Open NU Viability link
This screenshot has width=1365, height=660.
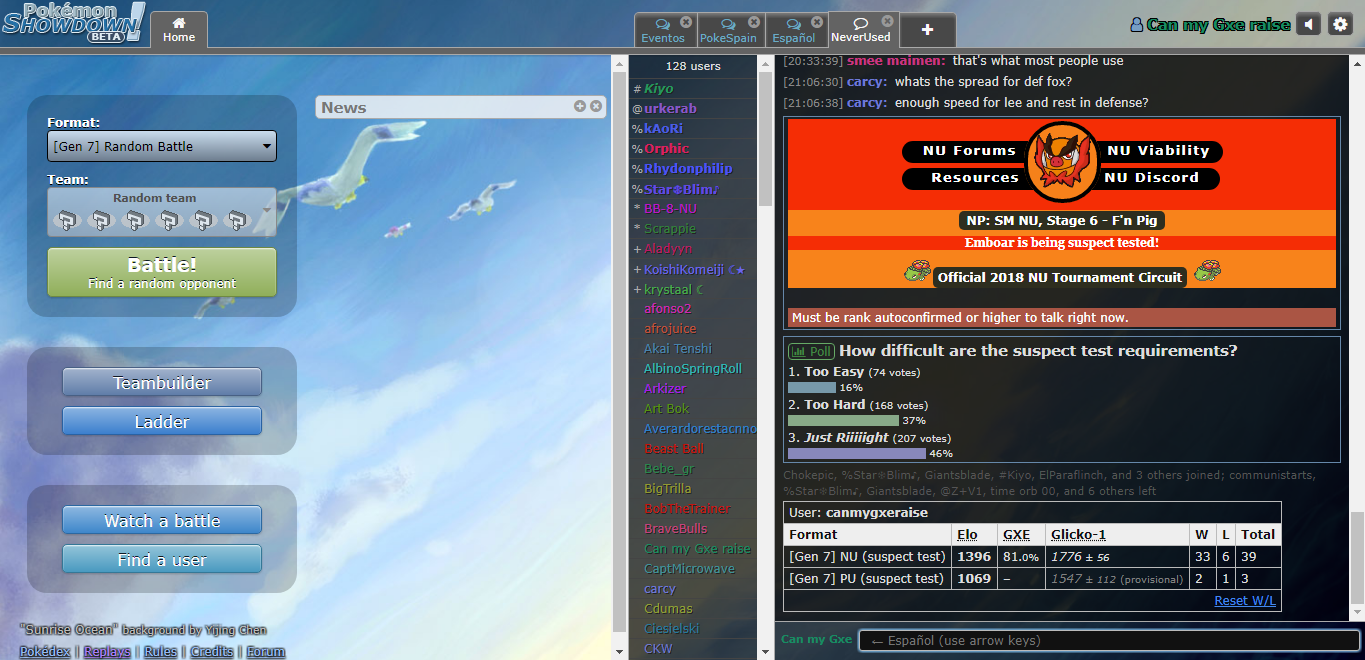pyautogui.click(x=1158, y=151)
